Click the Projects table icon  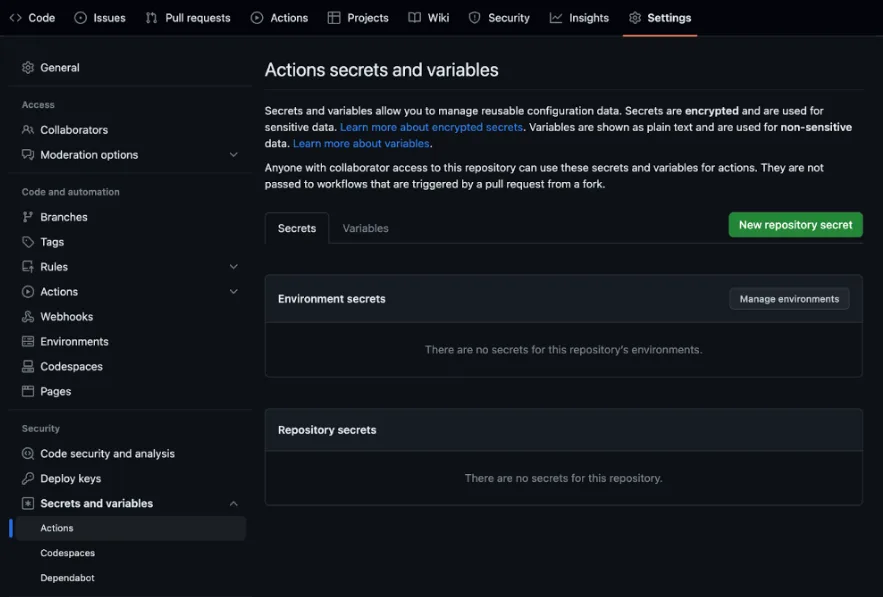point(334,18)
